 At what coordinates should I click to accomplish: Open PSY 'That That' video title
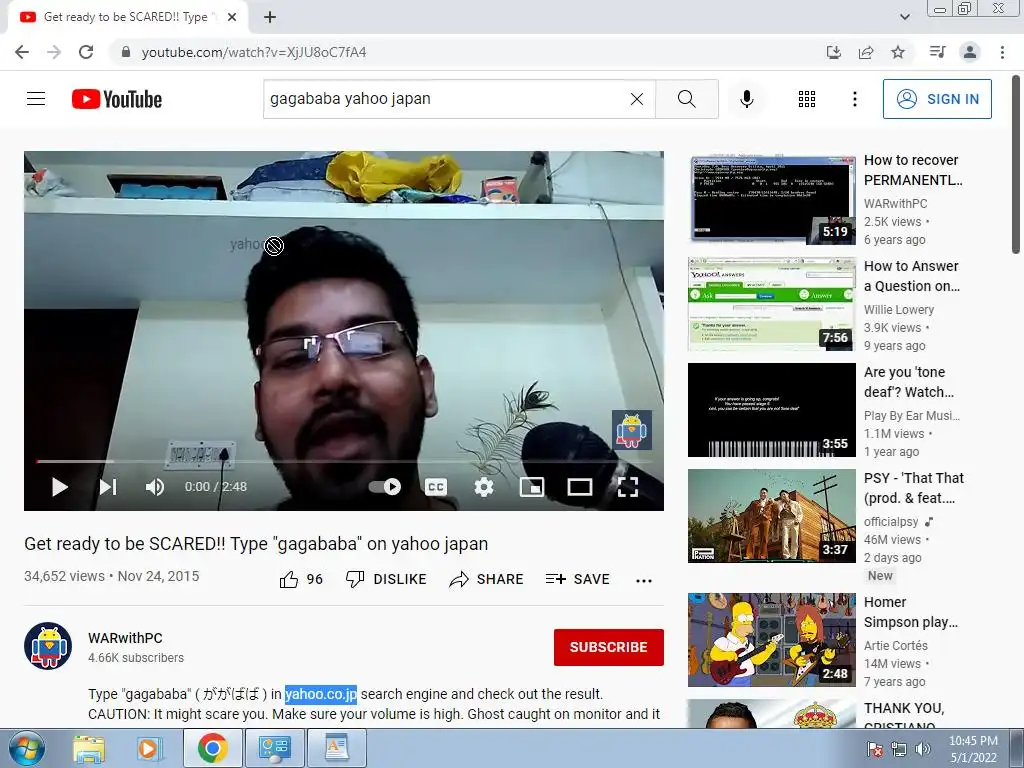914,488
